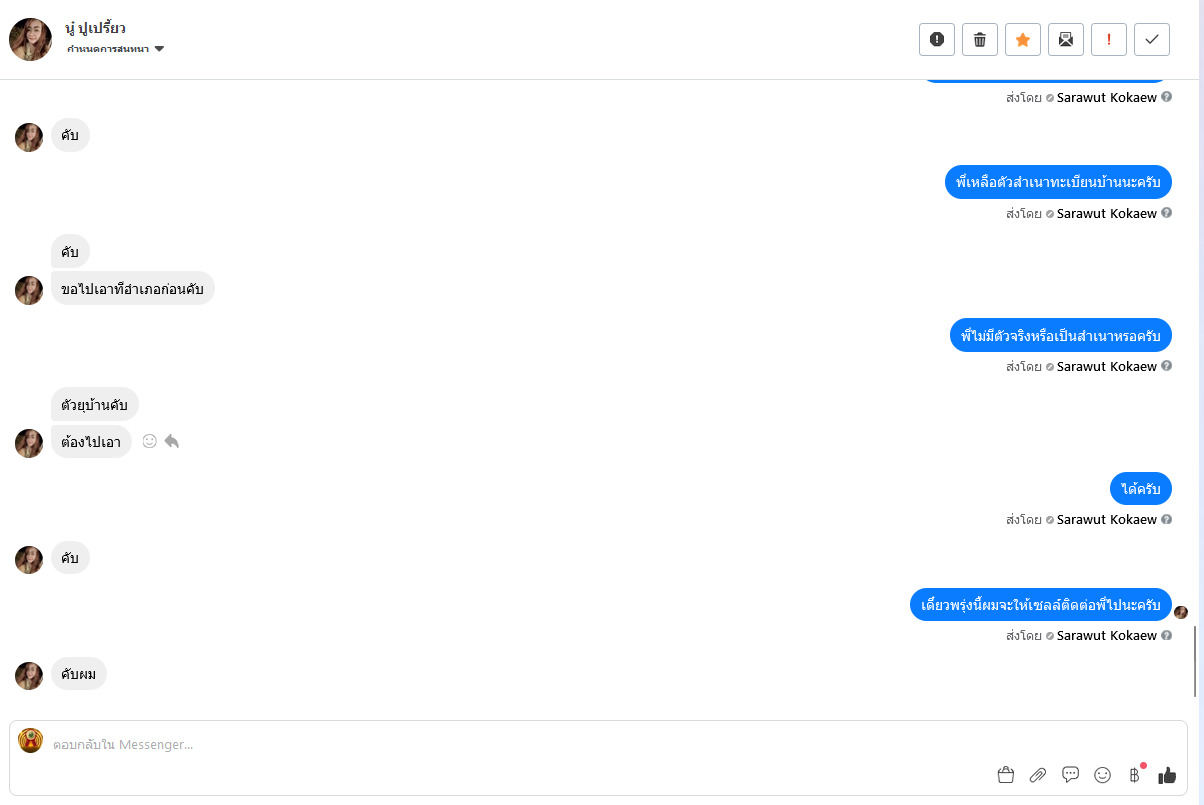Click the reply arrow beside "ต้องไปเอา" message
The image size is (1204, 805).
(172, 441)
